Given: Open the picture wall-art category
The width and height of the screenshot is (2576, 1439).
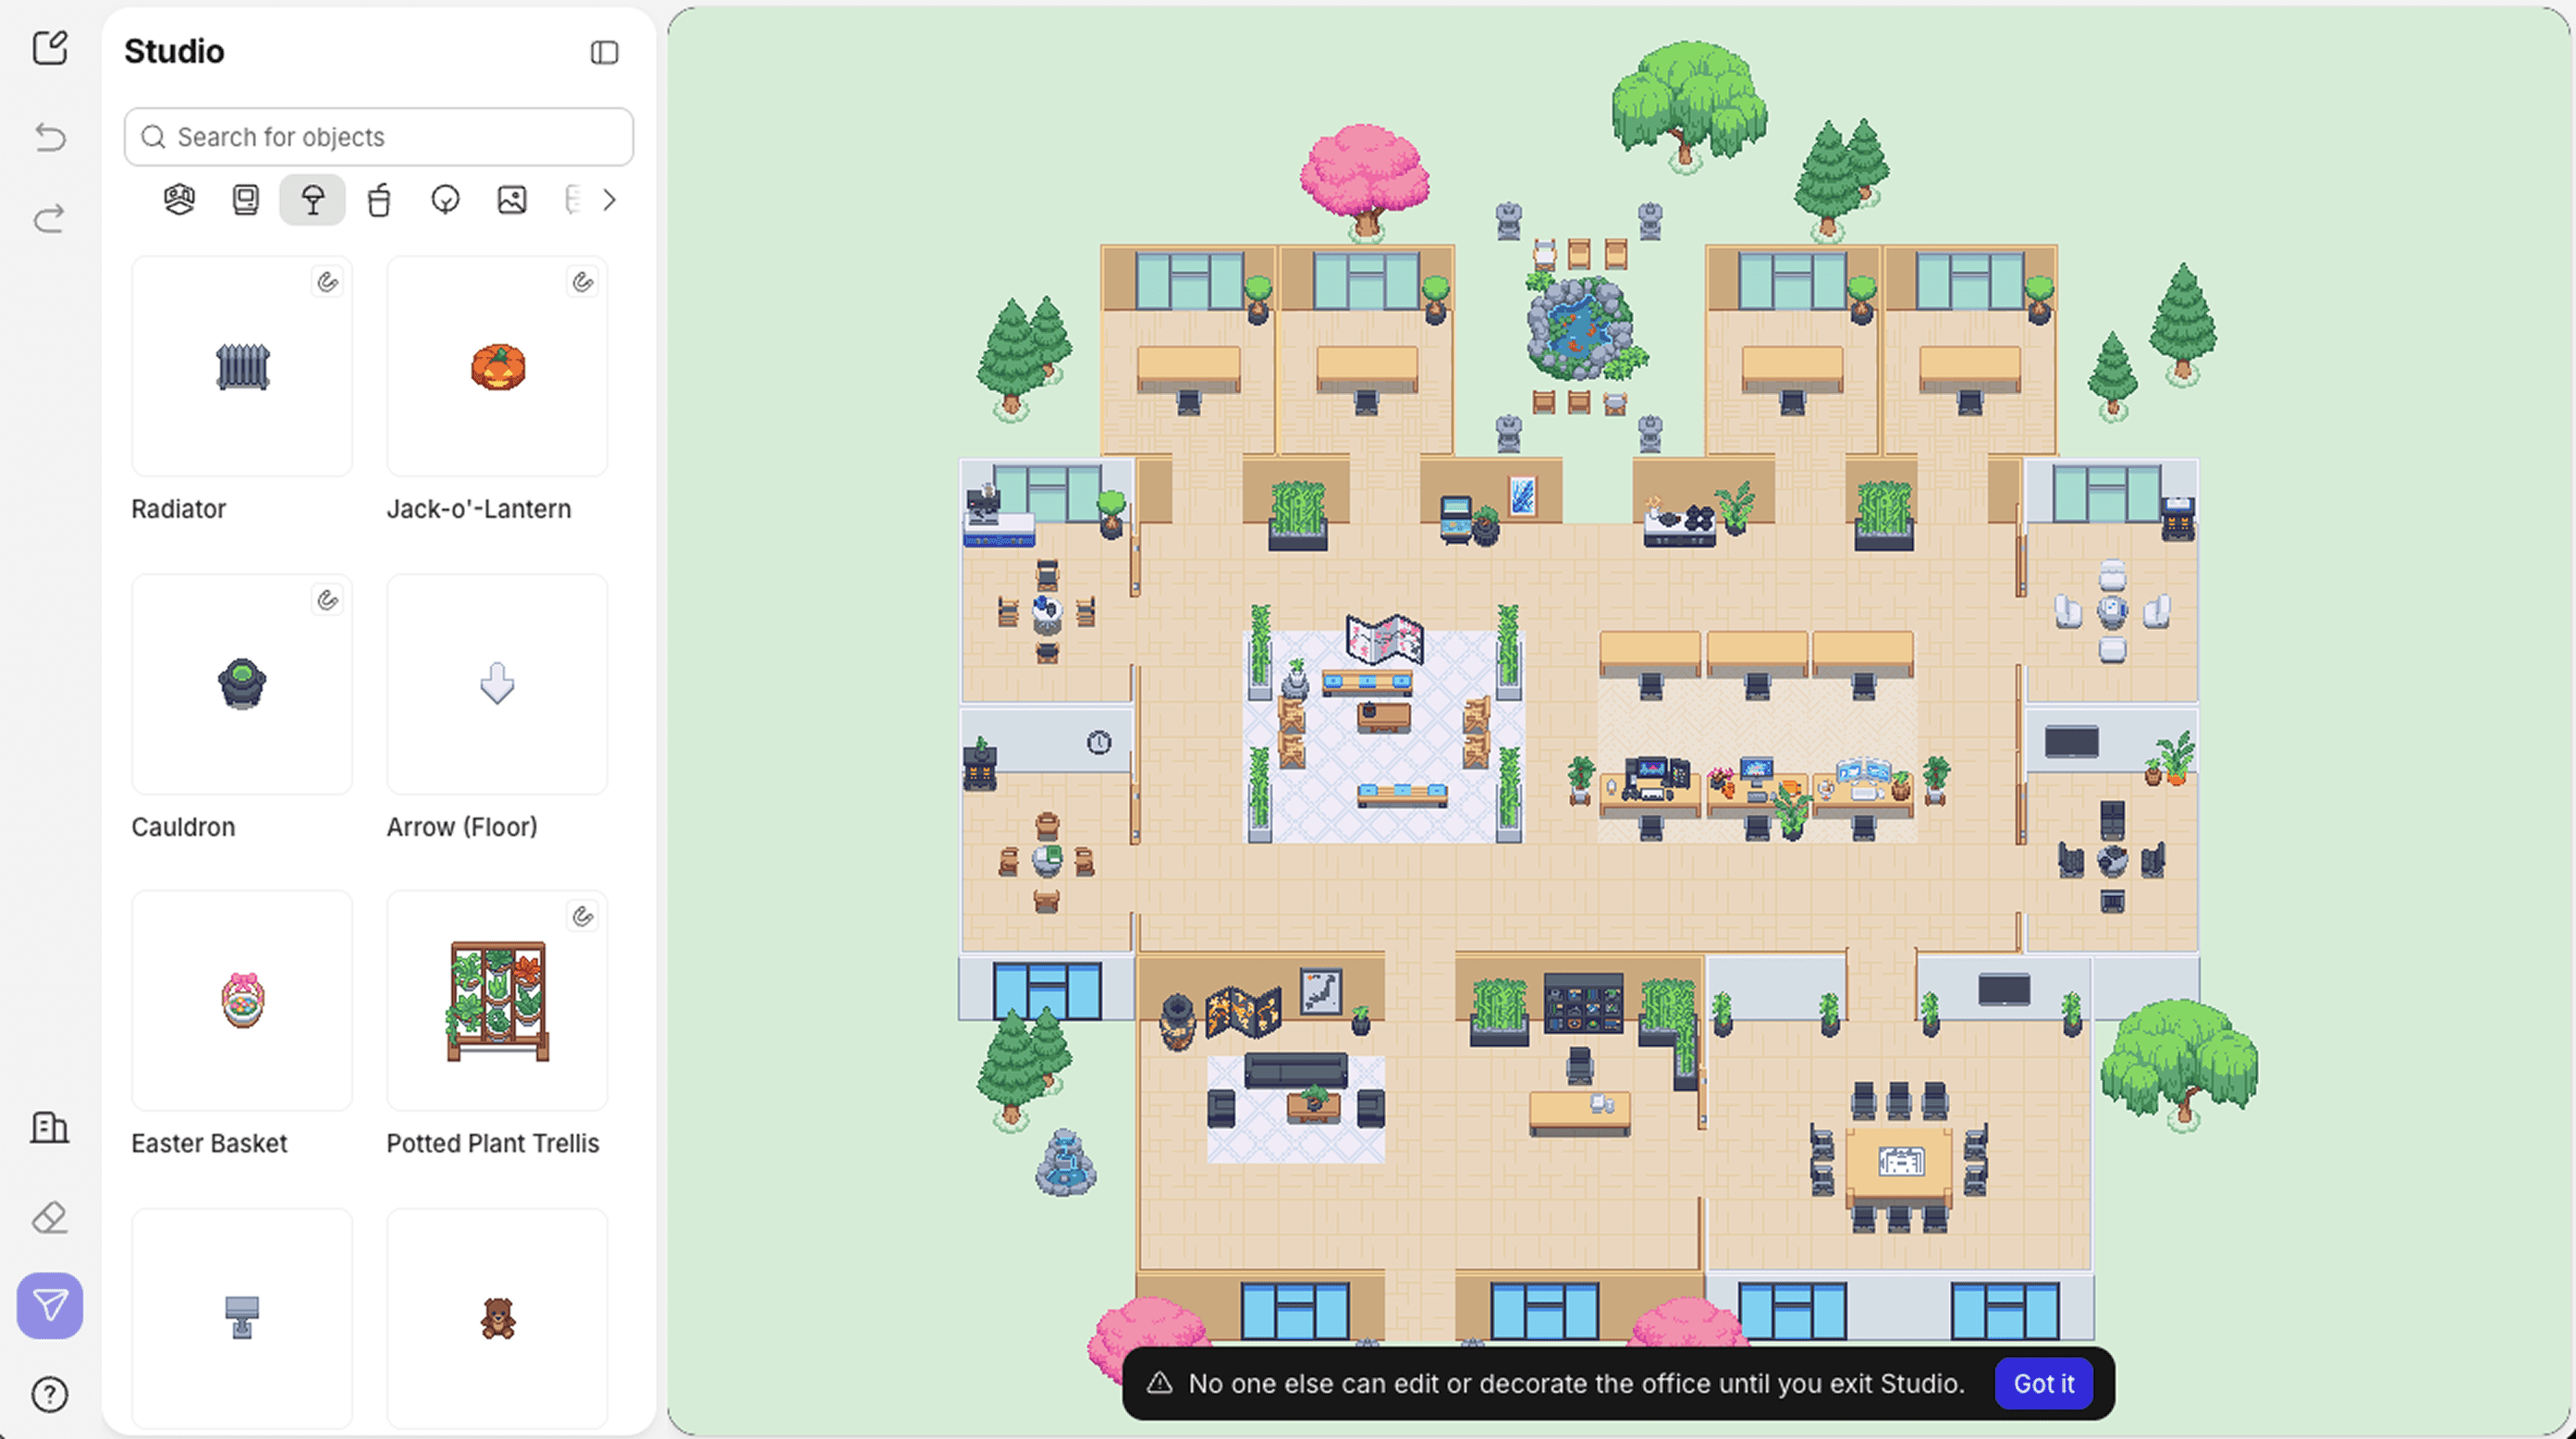Looking at the screenshot, I should pyautogui.click(x=512, y=200).
